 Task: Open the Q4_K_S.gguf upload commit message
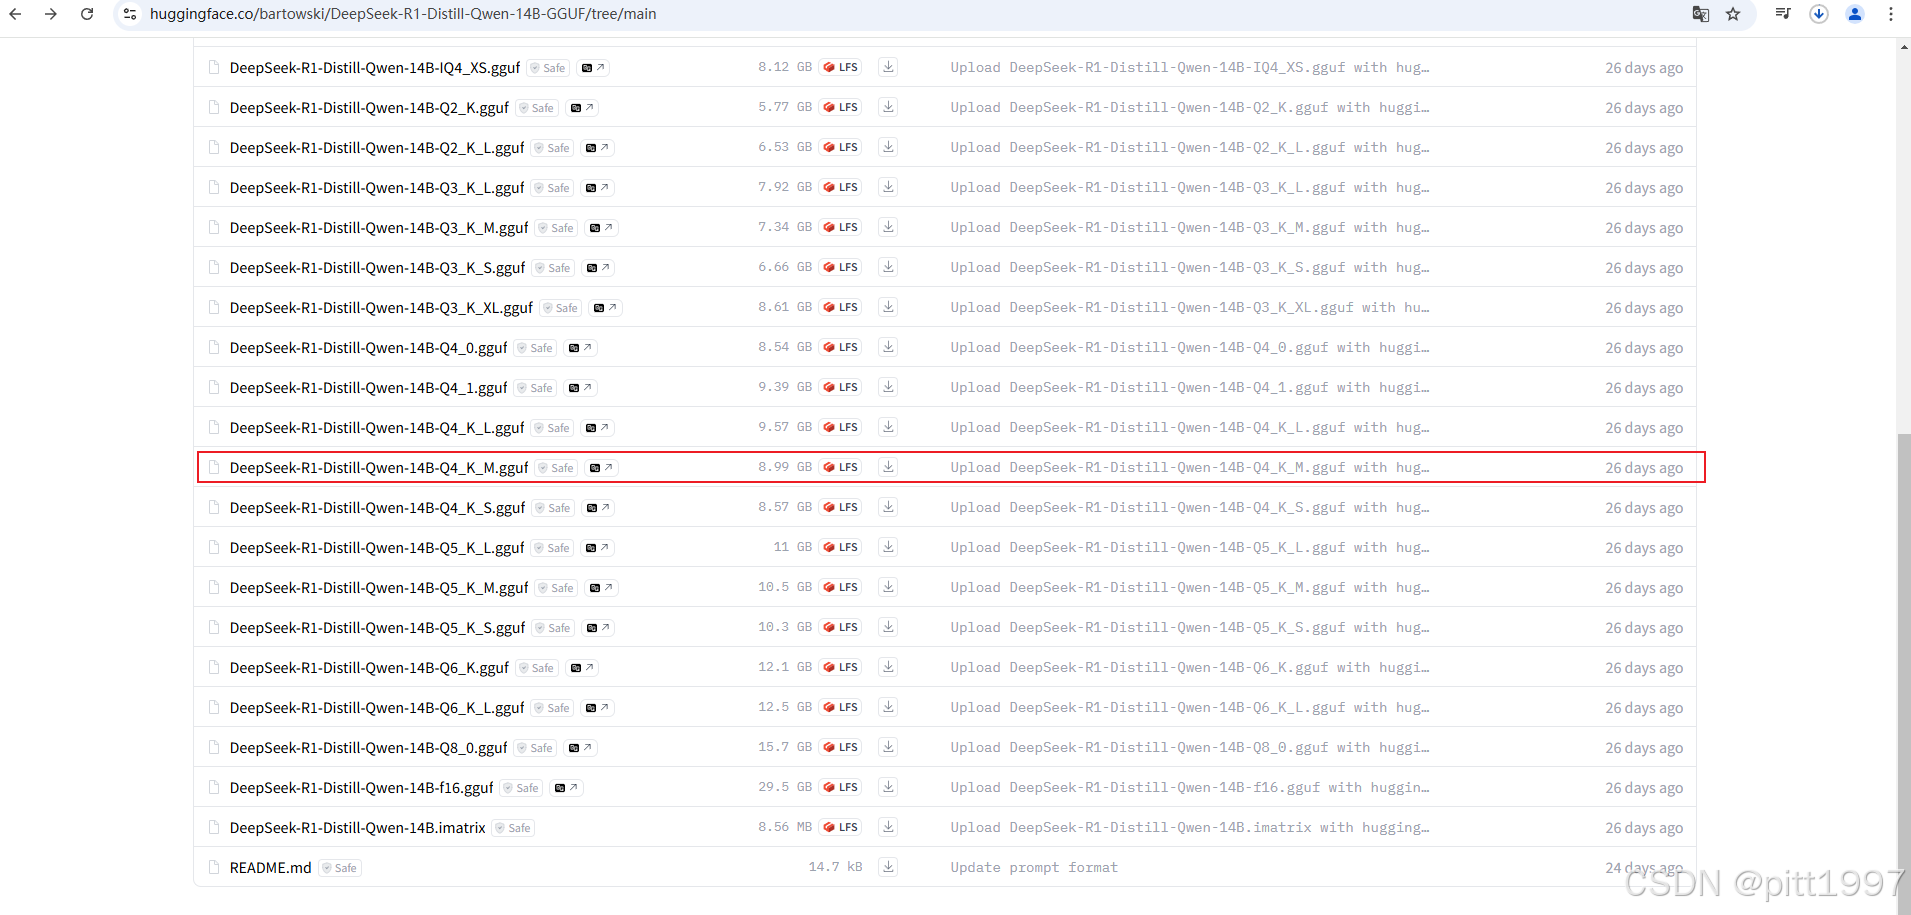pyautogui.click(x=1190, y=507)
